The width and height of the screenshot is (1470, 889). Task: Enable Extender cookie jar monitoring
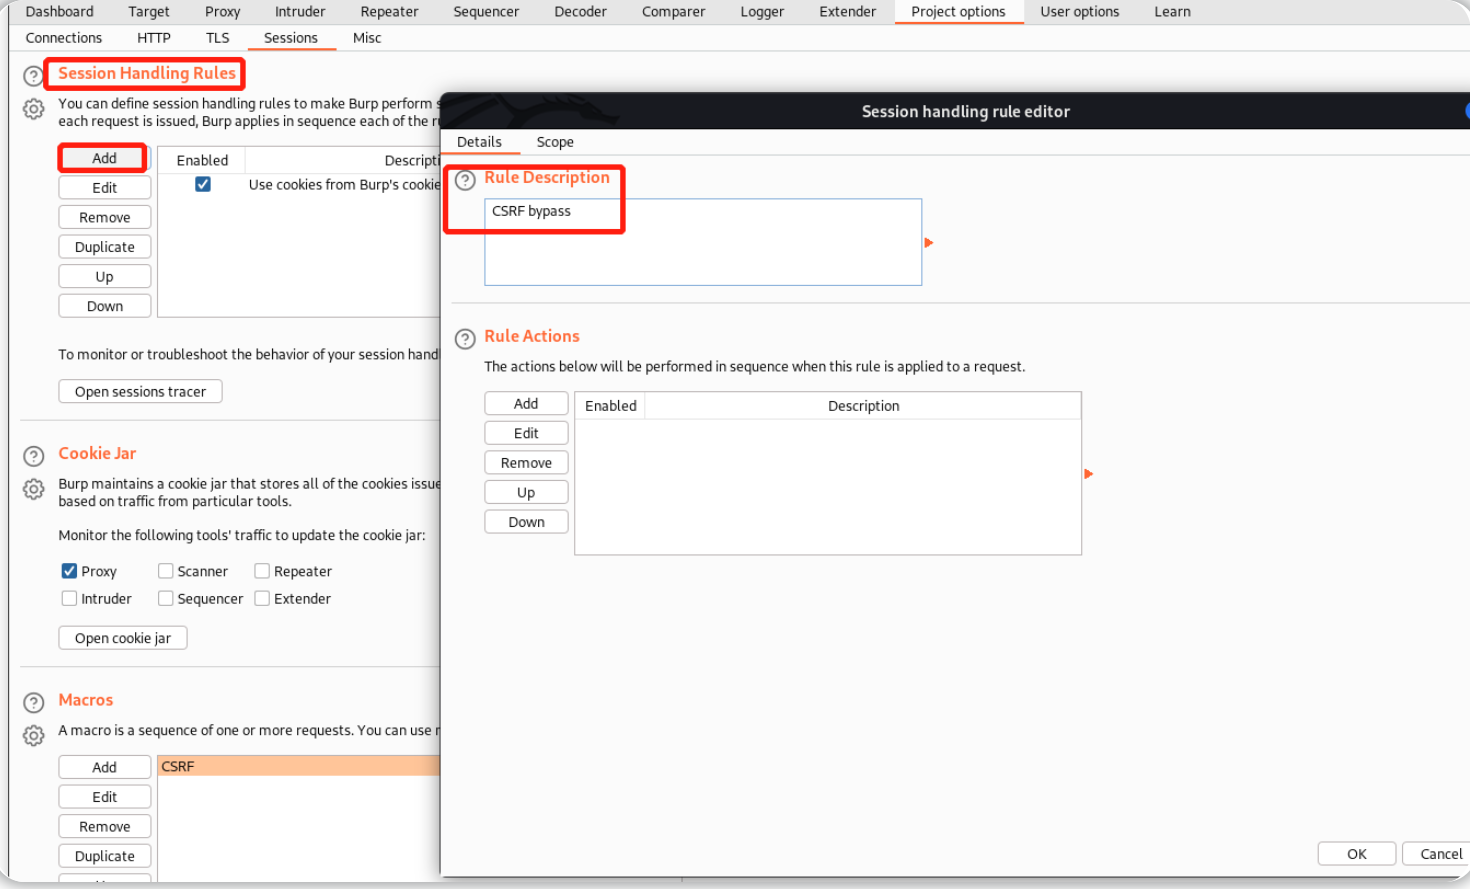(x=262, y=598)
